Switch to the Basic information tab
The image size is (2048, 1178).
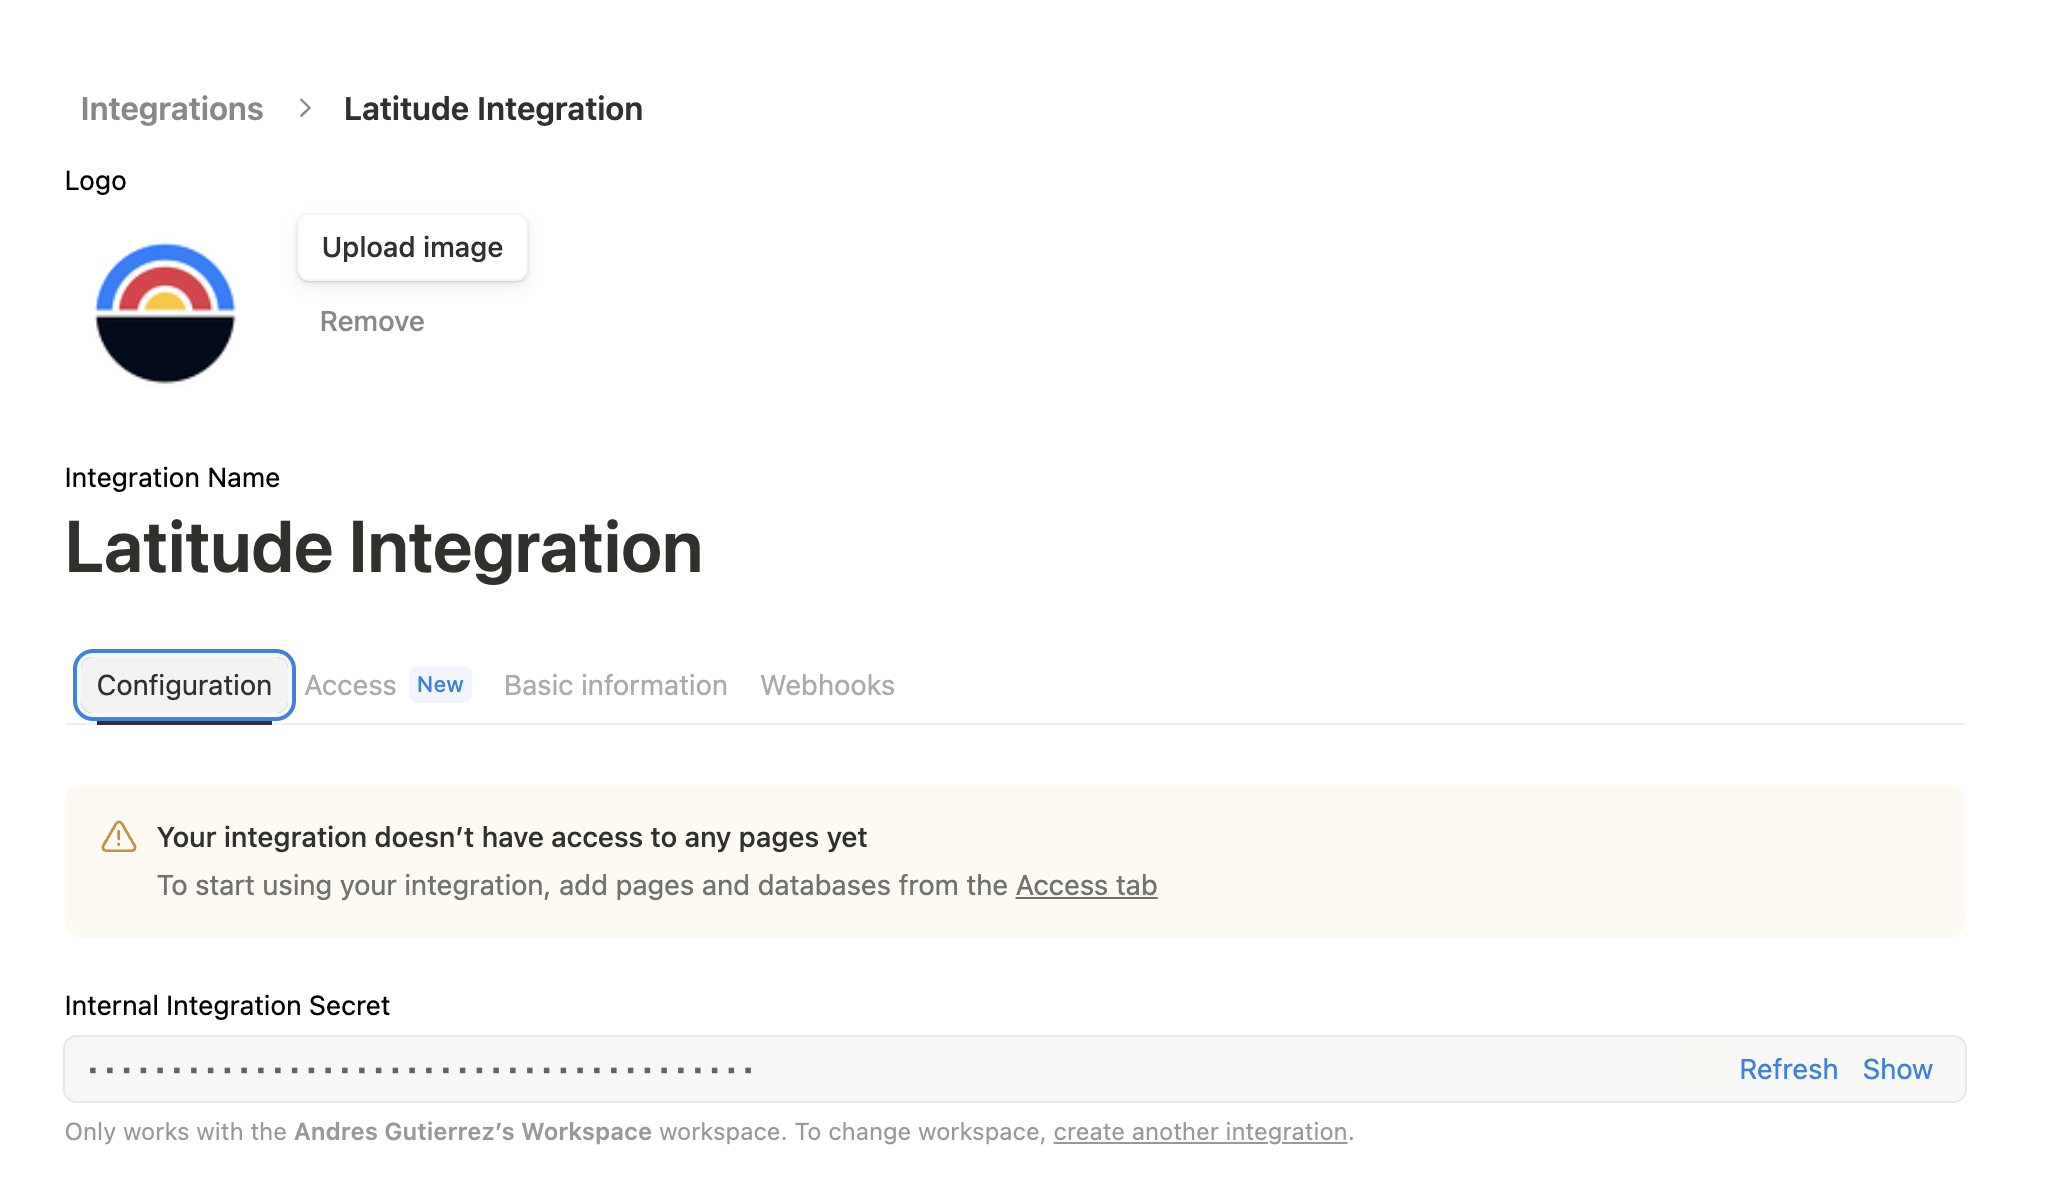click(615, 685)
